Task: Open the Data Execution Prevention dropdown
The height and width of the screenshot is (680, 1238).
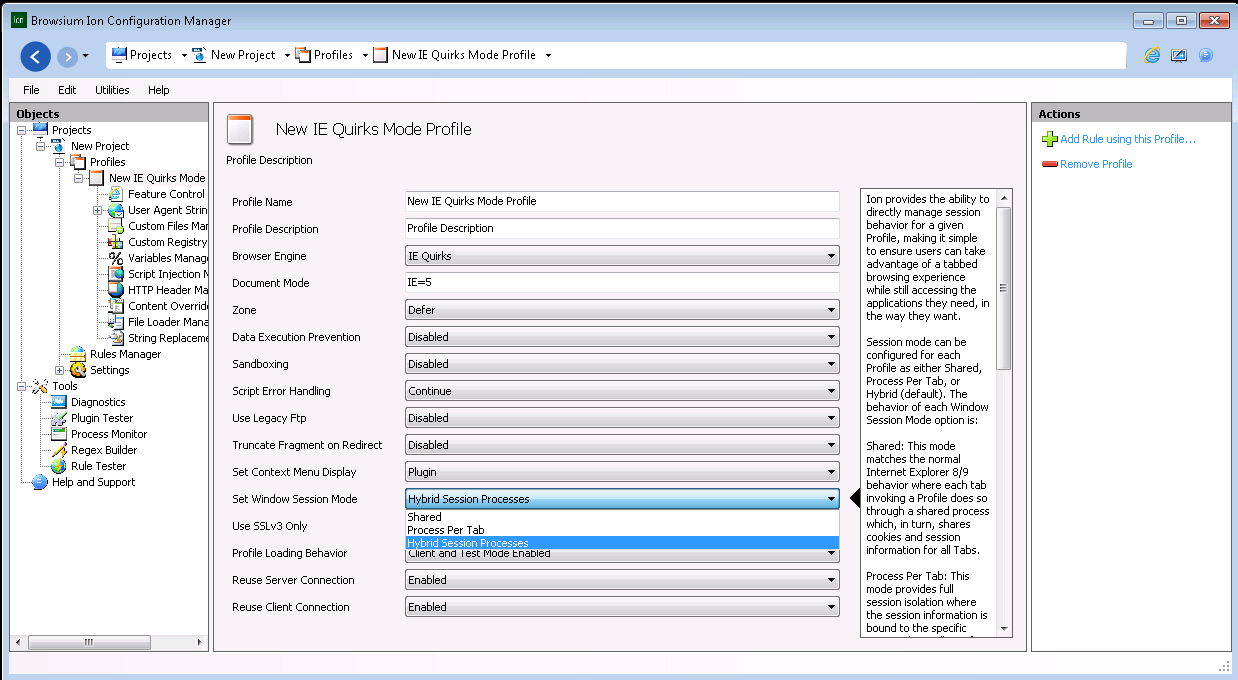Action: tap(622, 337)
